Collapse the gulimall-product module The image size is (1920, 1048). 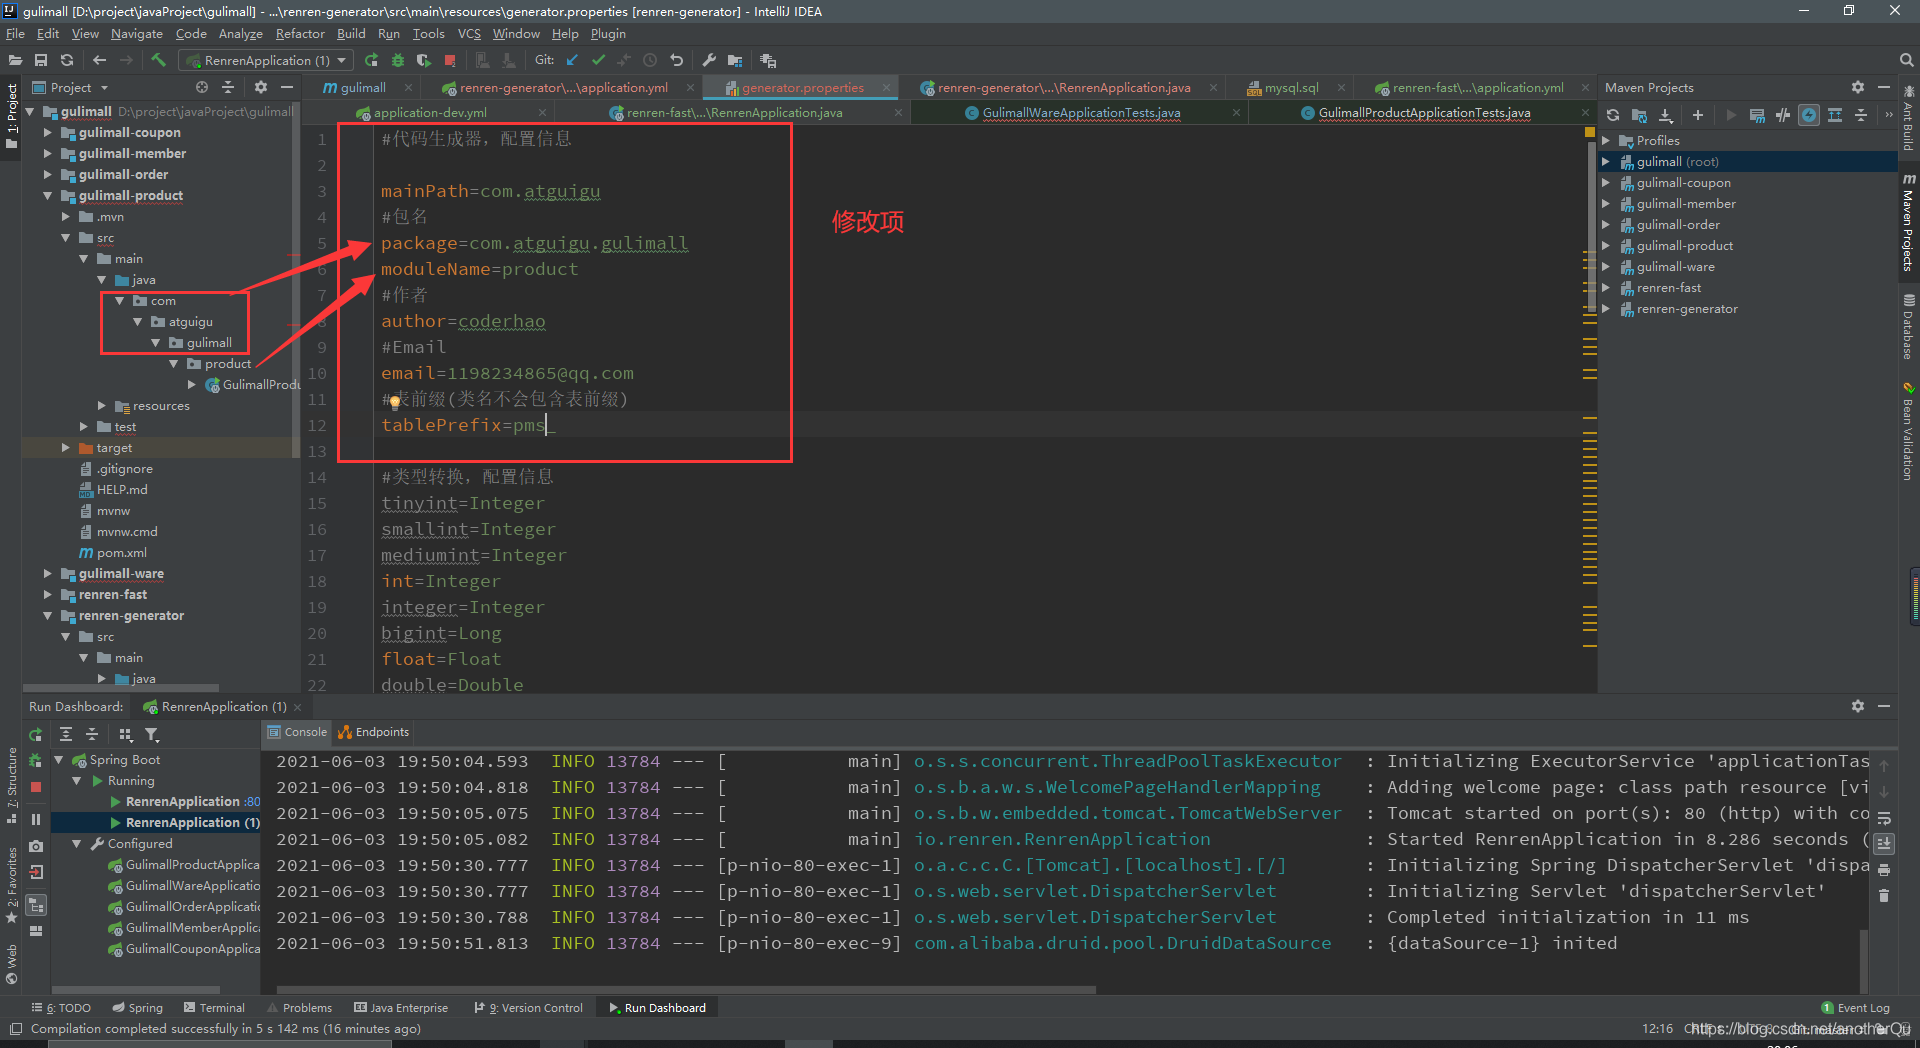click(x=47, y=195)
